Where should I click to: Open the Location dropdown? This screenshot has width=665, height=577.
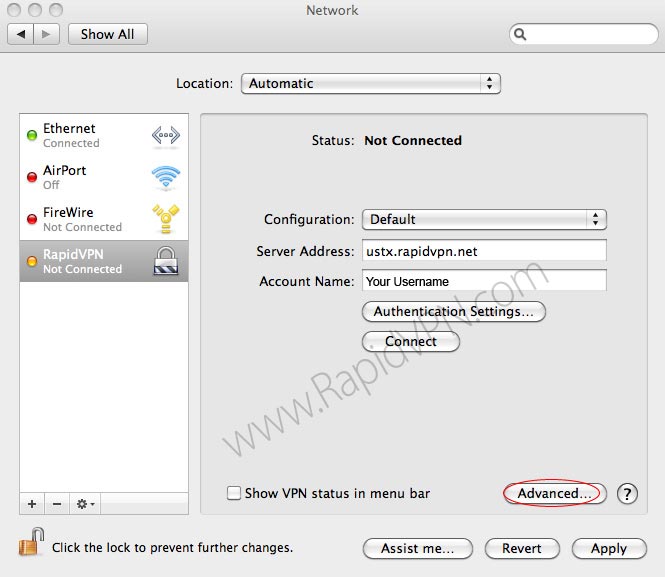(x=371, y=84)
